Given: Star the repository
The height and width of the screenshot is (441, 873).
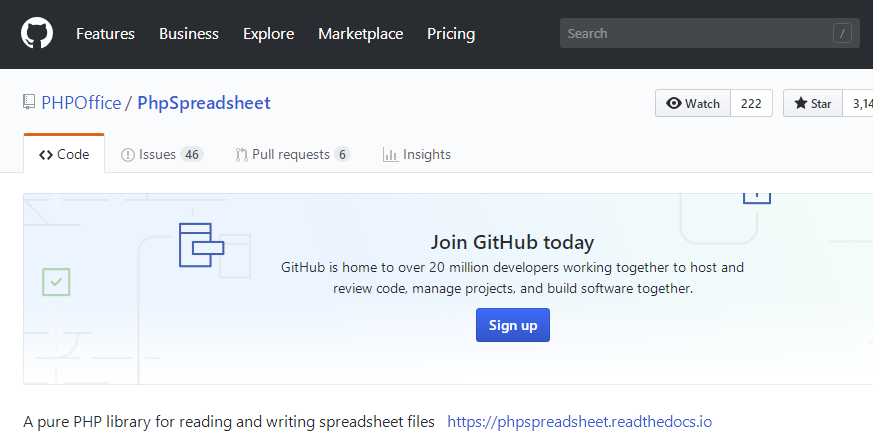Looking at the screenshot, I should (x=813, y=103).
